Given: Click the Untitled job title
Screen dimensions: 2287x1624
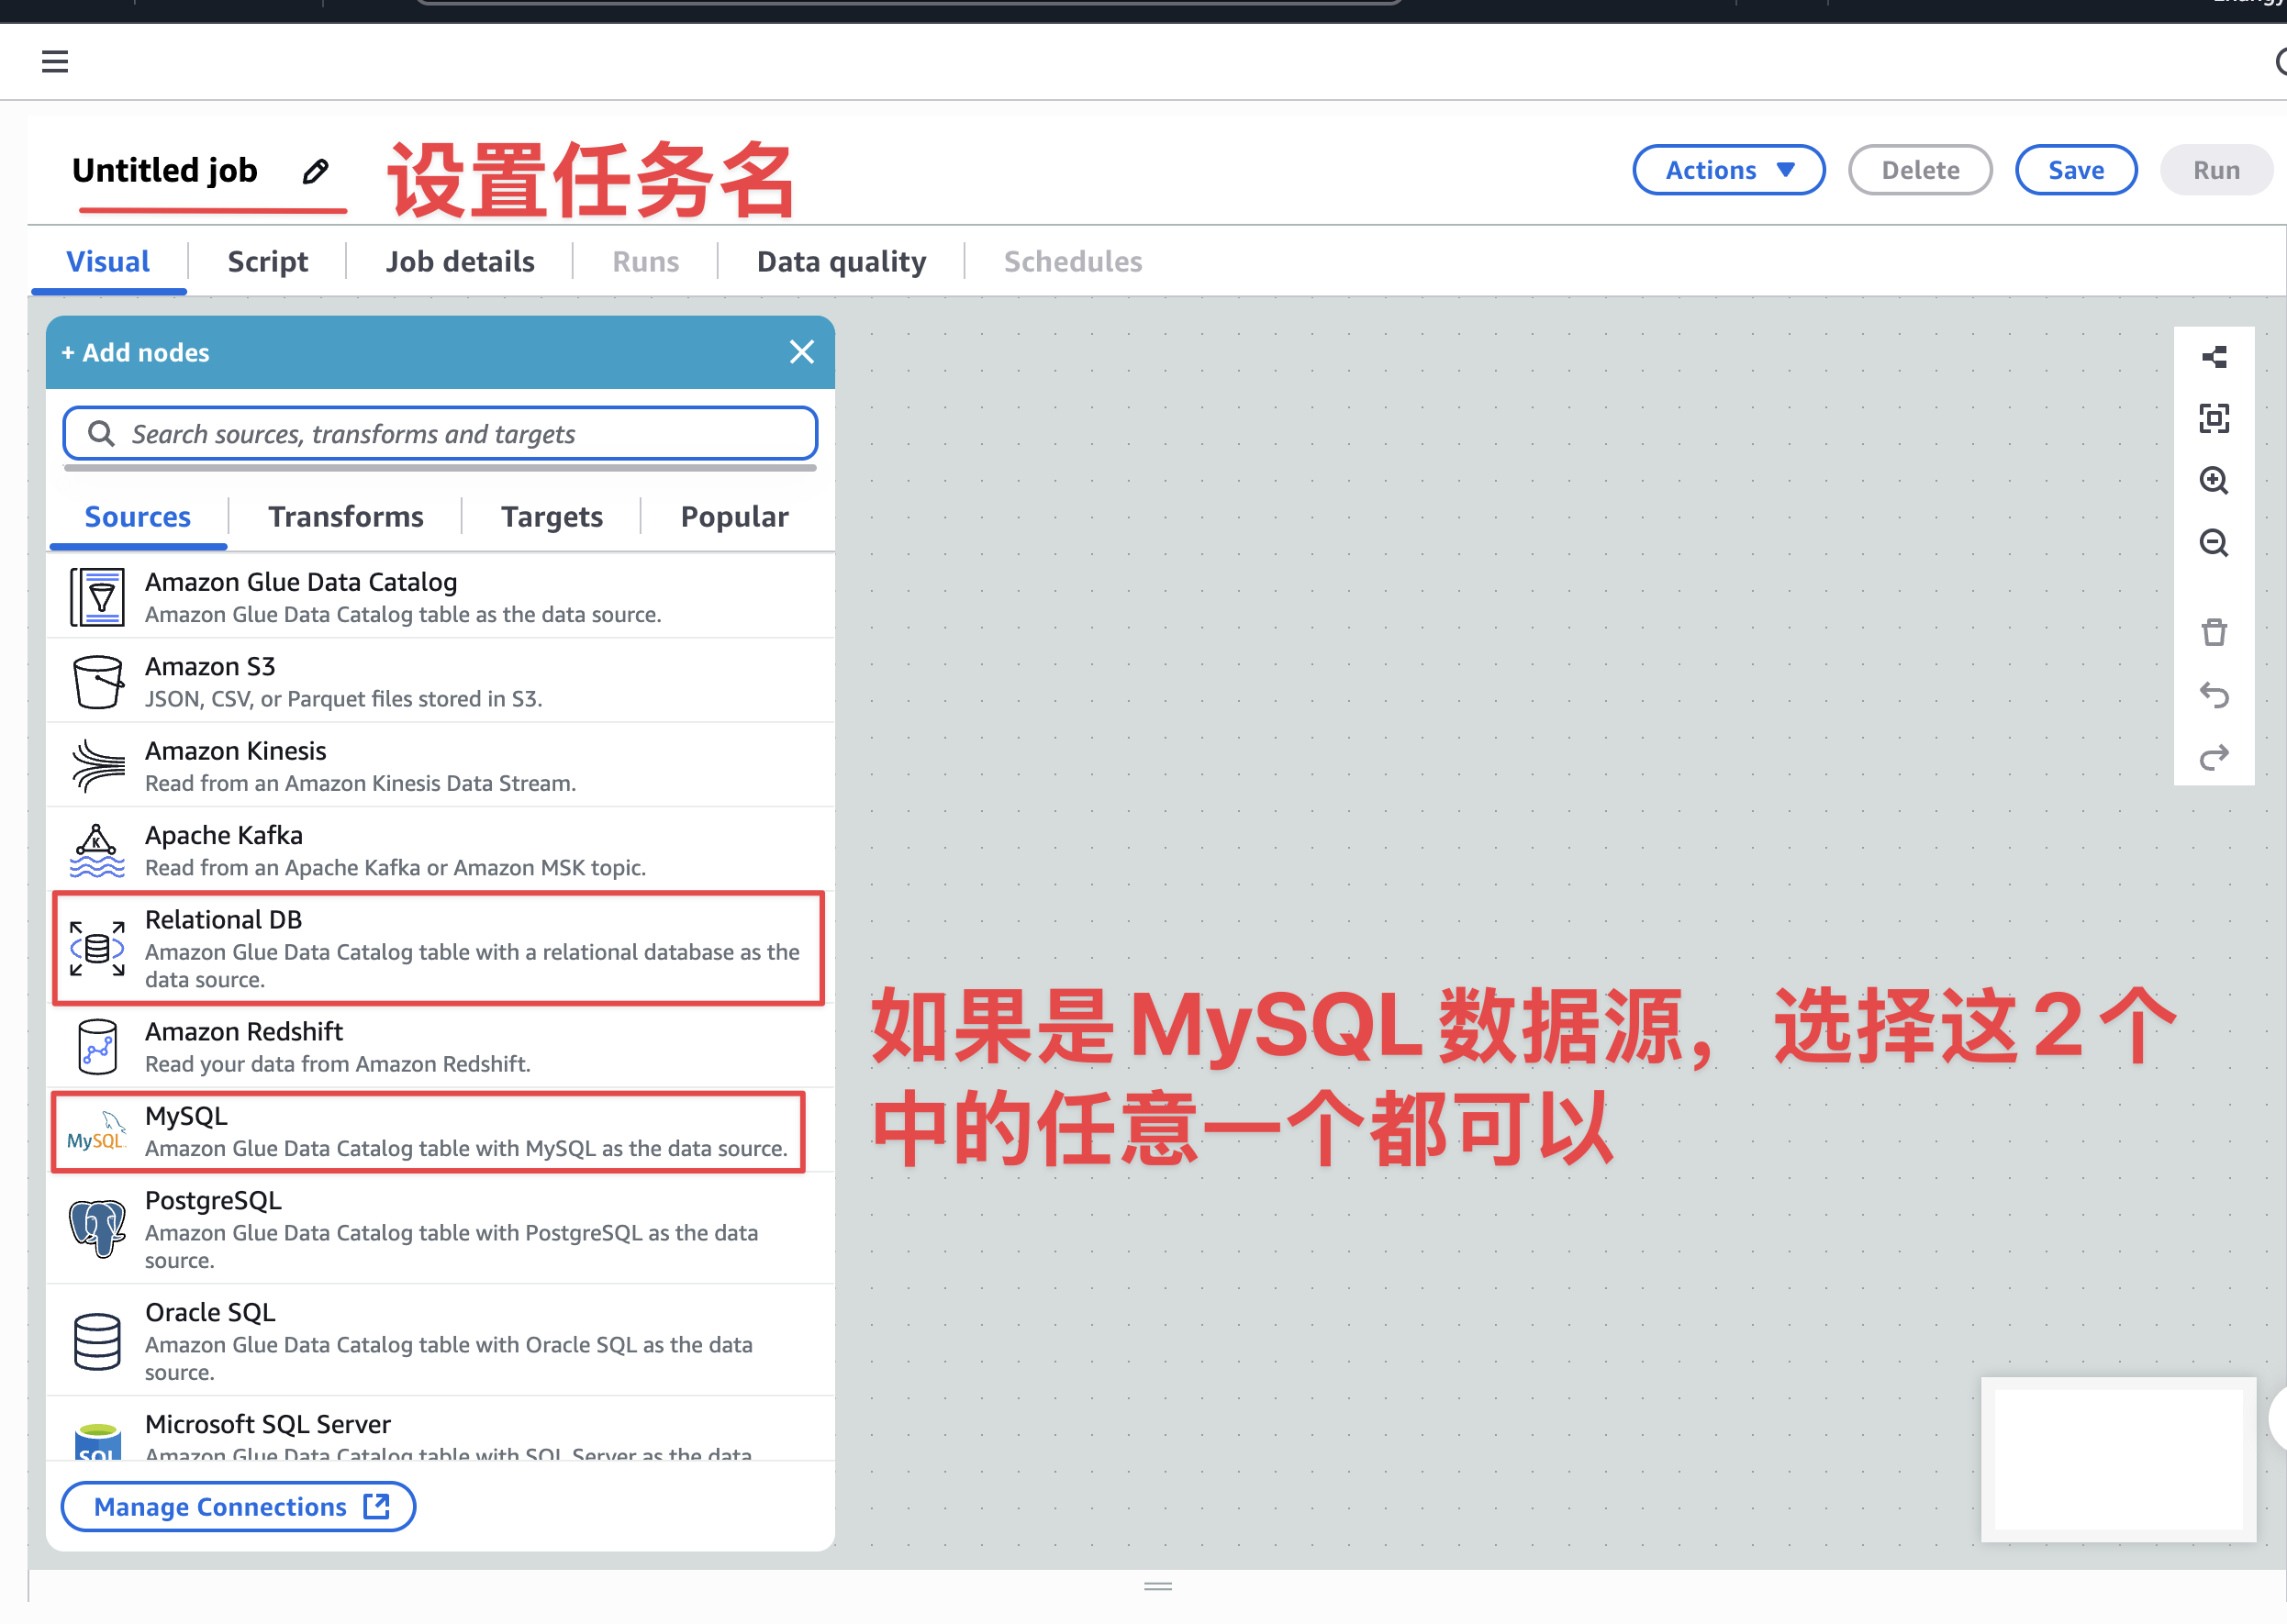Looking at the screenshot, I should click(x=165, y=170).
